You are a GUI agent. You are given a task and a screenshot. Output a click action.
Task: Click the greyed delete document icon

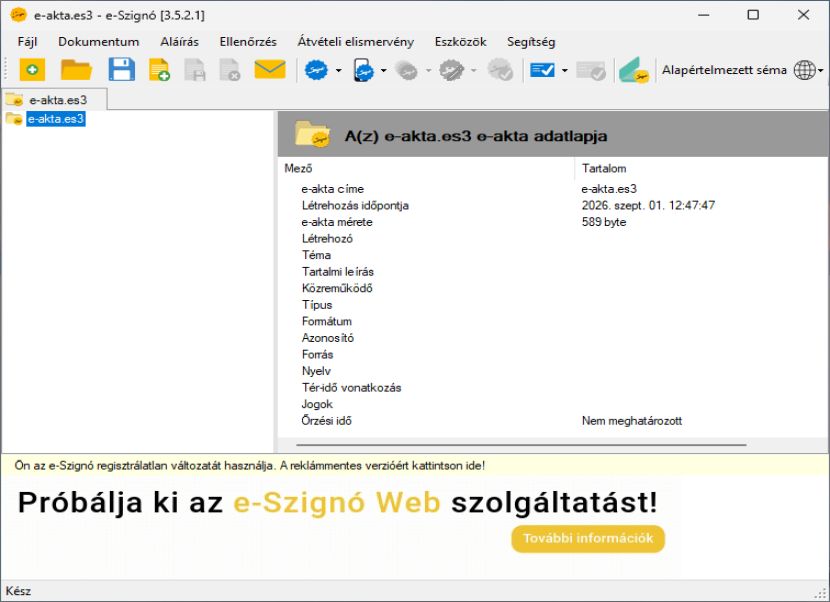[230, 70]
